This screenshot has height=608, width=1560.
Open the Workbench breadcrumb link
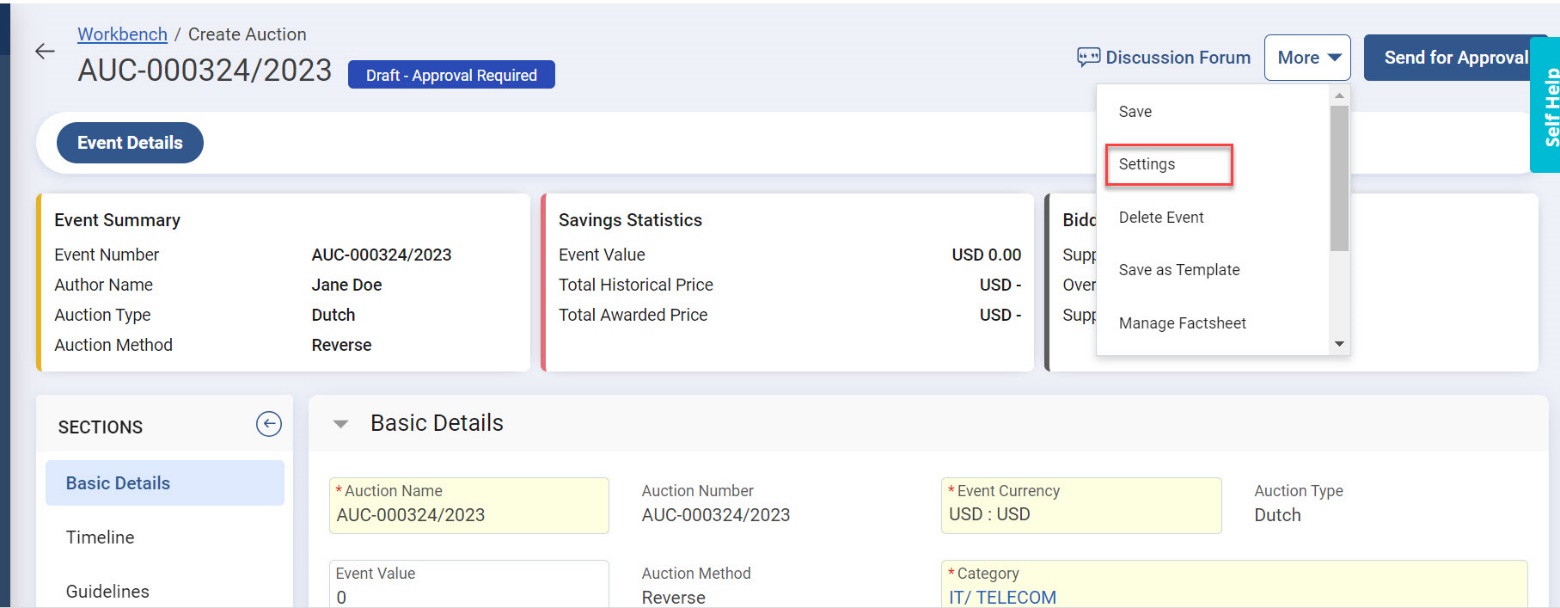tap(122, 34)
